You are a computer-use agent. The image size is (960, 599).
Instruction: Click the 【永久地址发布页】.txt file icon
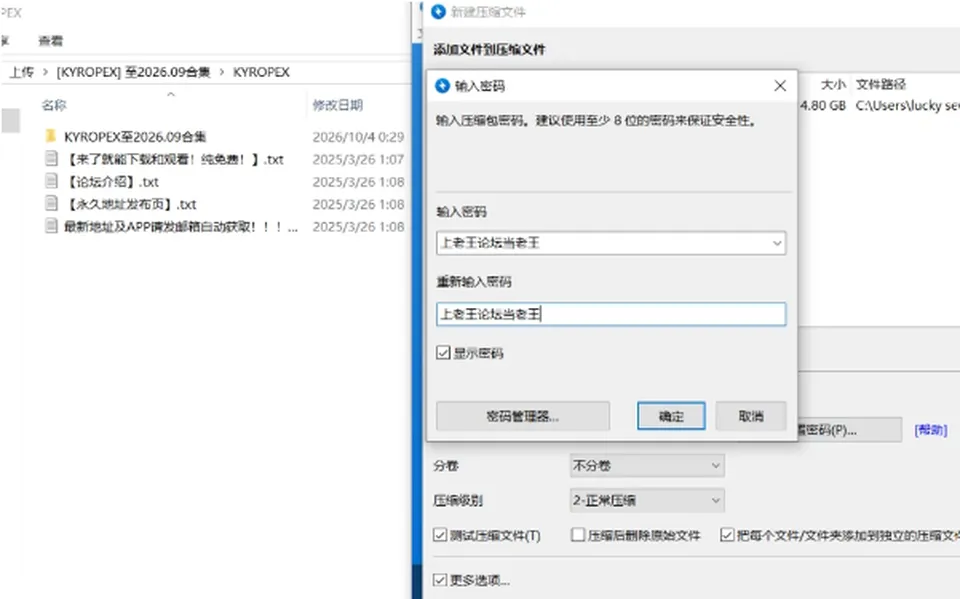point(51,203)
